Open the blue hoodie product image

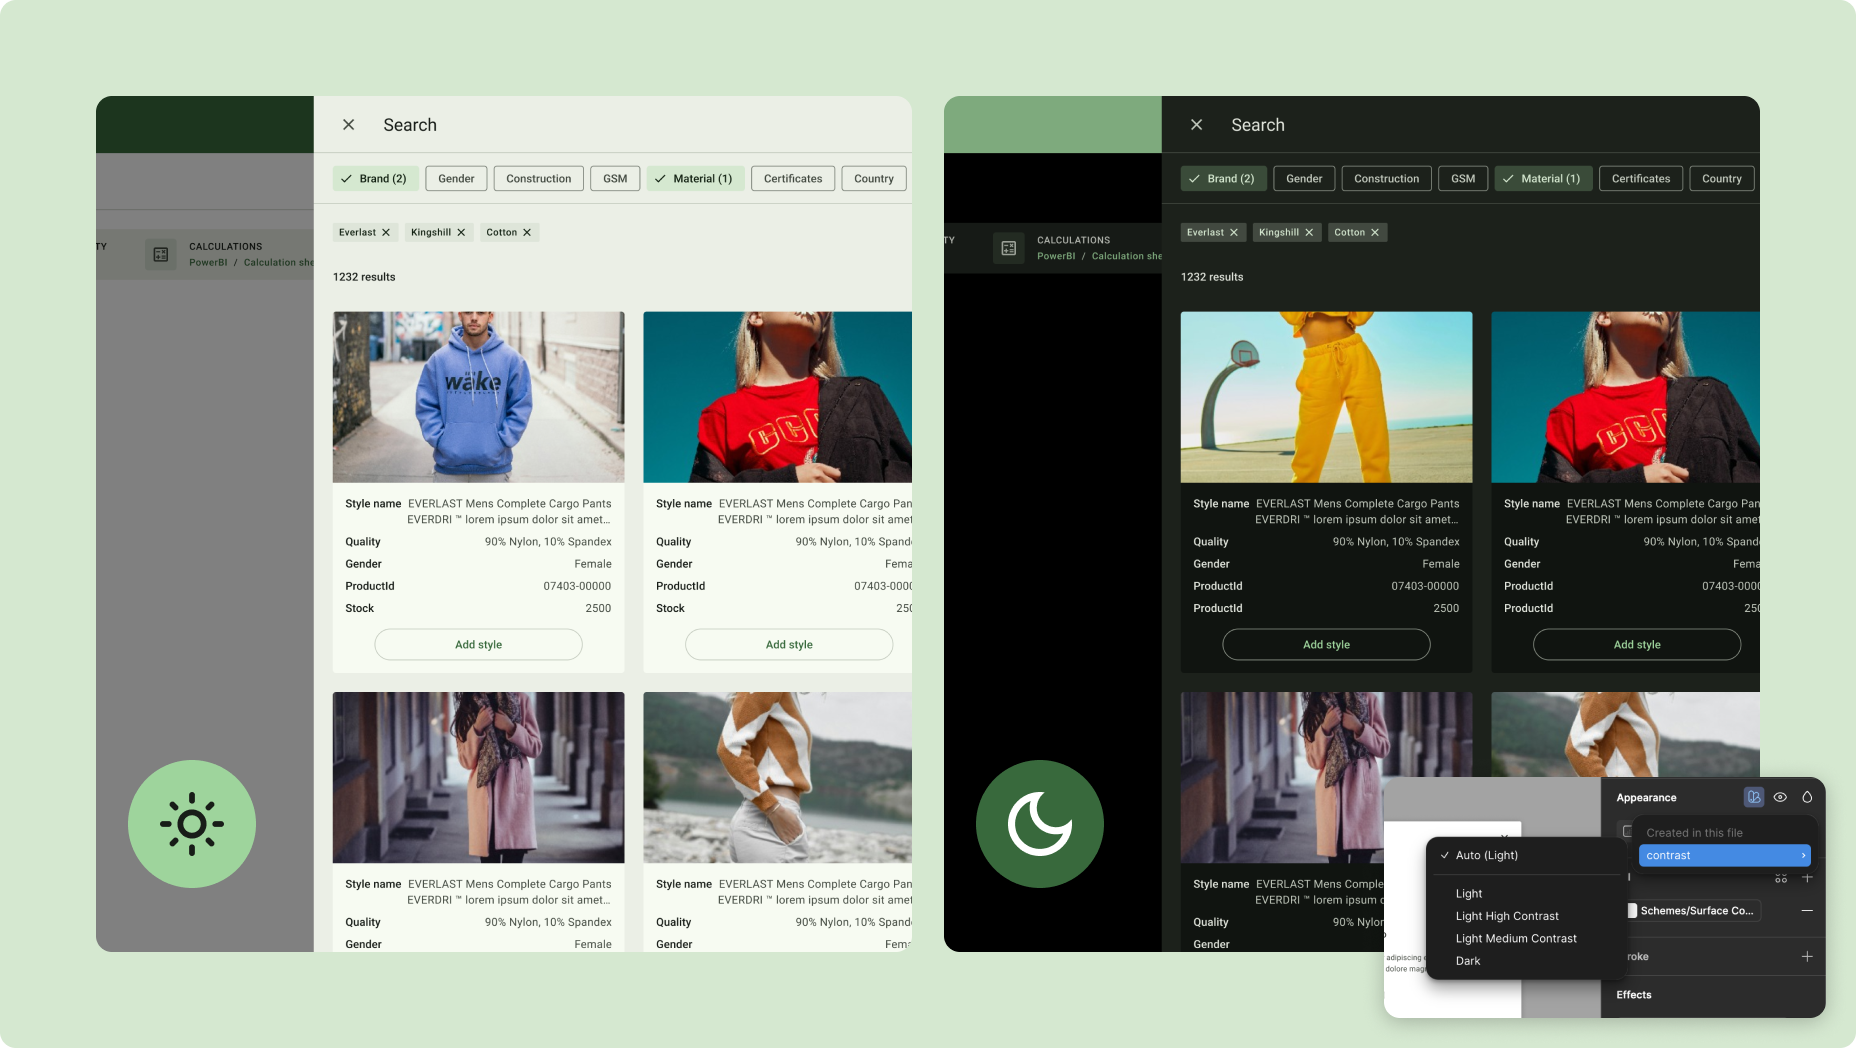(x=478, y=397)
